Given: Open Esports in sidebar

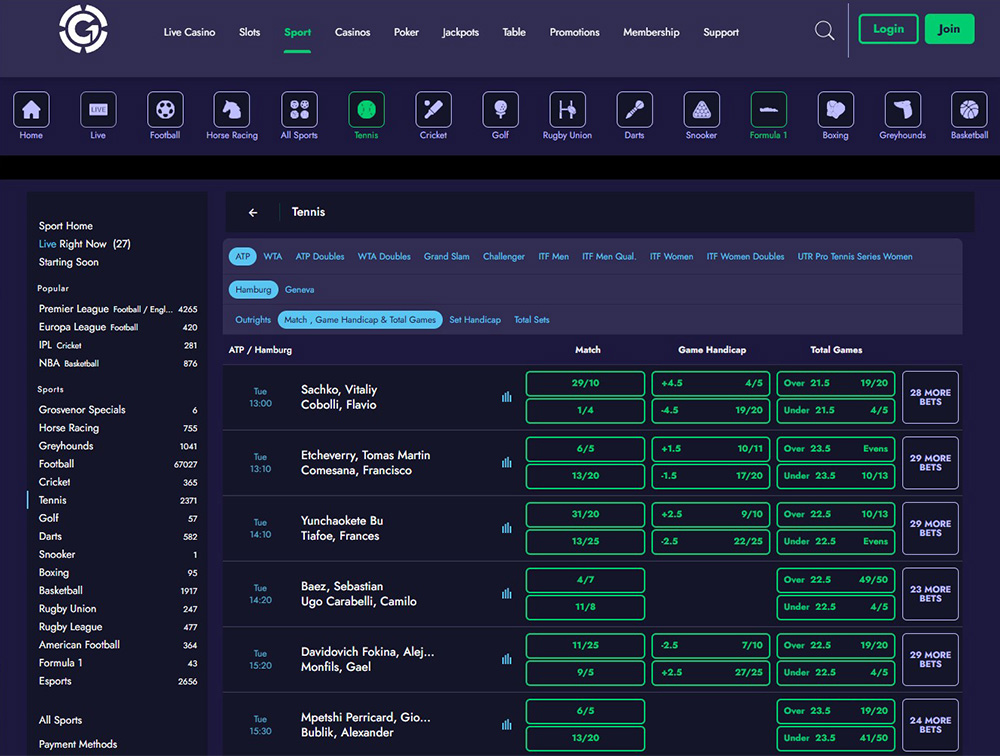Looking at the screenshot, I should [118, 681].
